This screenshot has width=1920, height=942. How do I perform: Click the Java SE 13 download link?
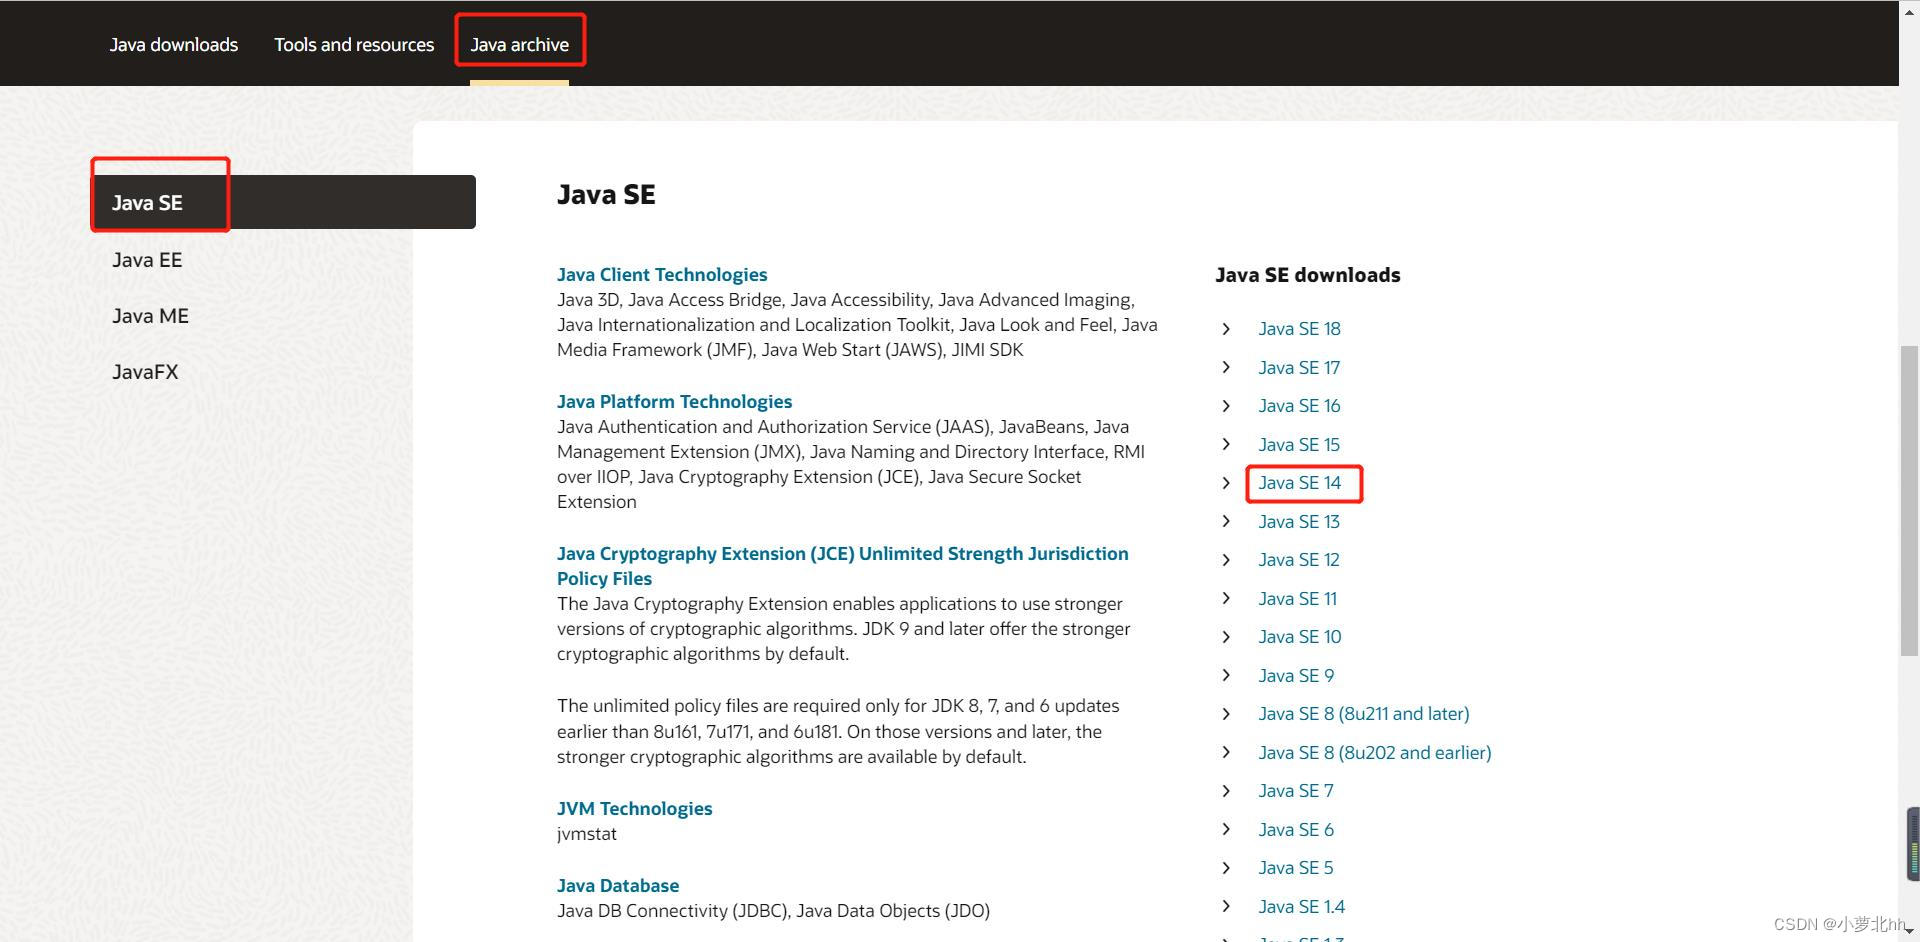1299,521
